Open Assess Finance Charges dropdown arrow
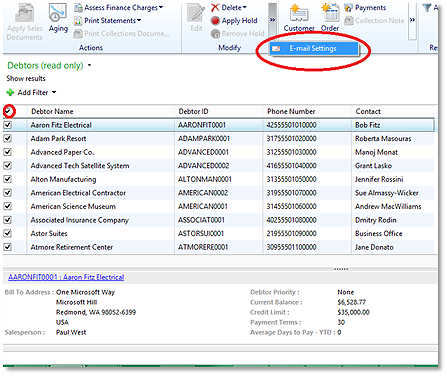Image resolution: width=447 pixels, height=376 pixels. [161, 7]
